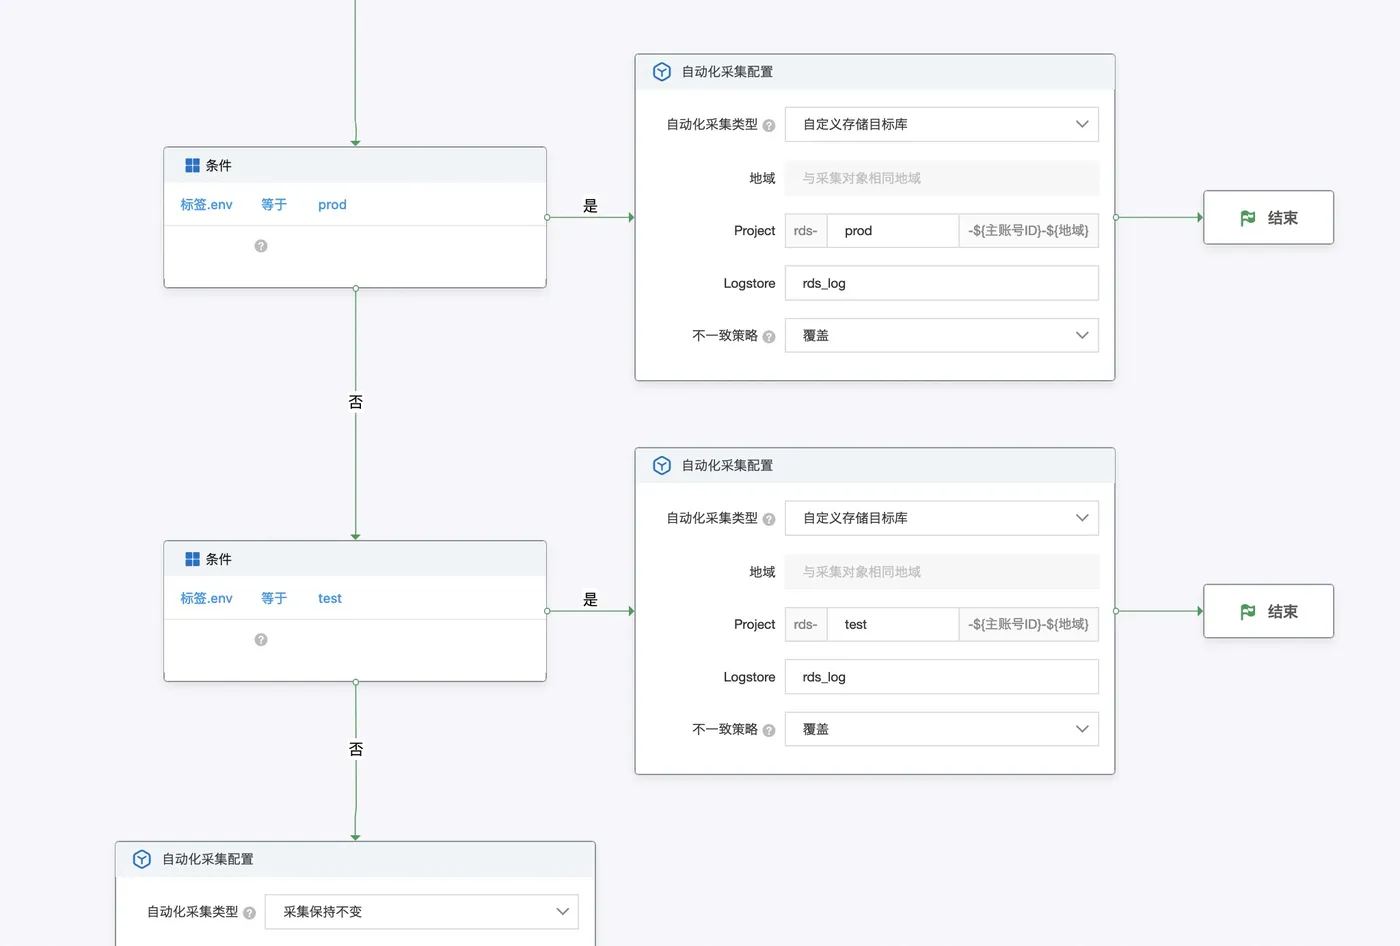Click help icon beside 自动化采集类型 in prod config

pyautogui.click(x=769, y=126)
